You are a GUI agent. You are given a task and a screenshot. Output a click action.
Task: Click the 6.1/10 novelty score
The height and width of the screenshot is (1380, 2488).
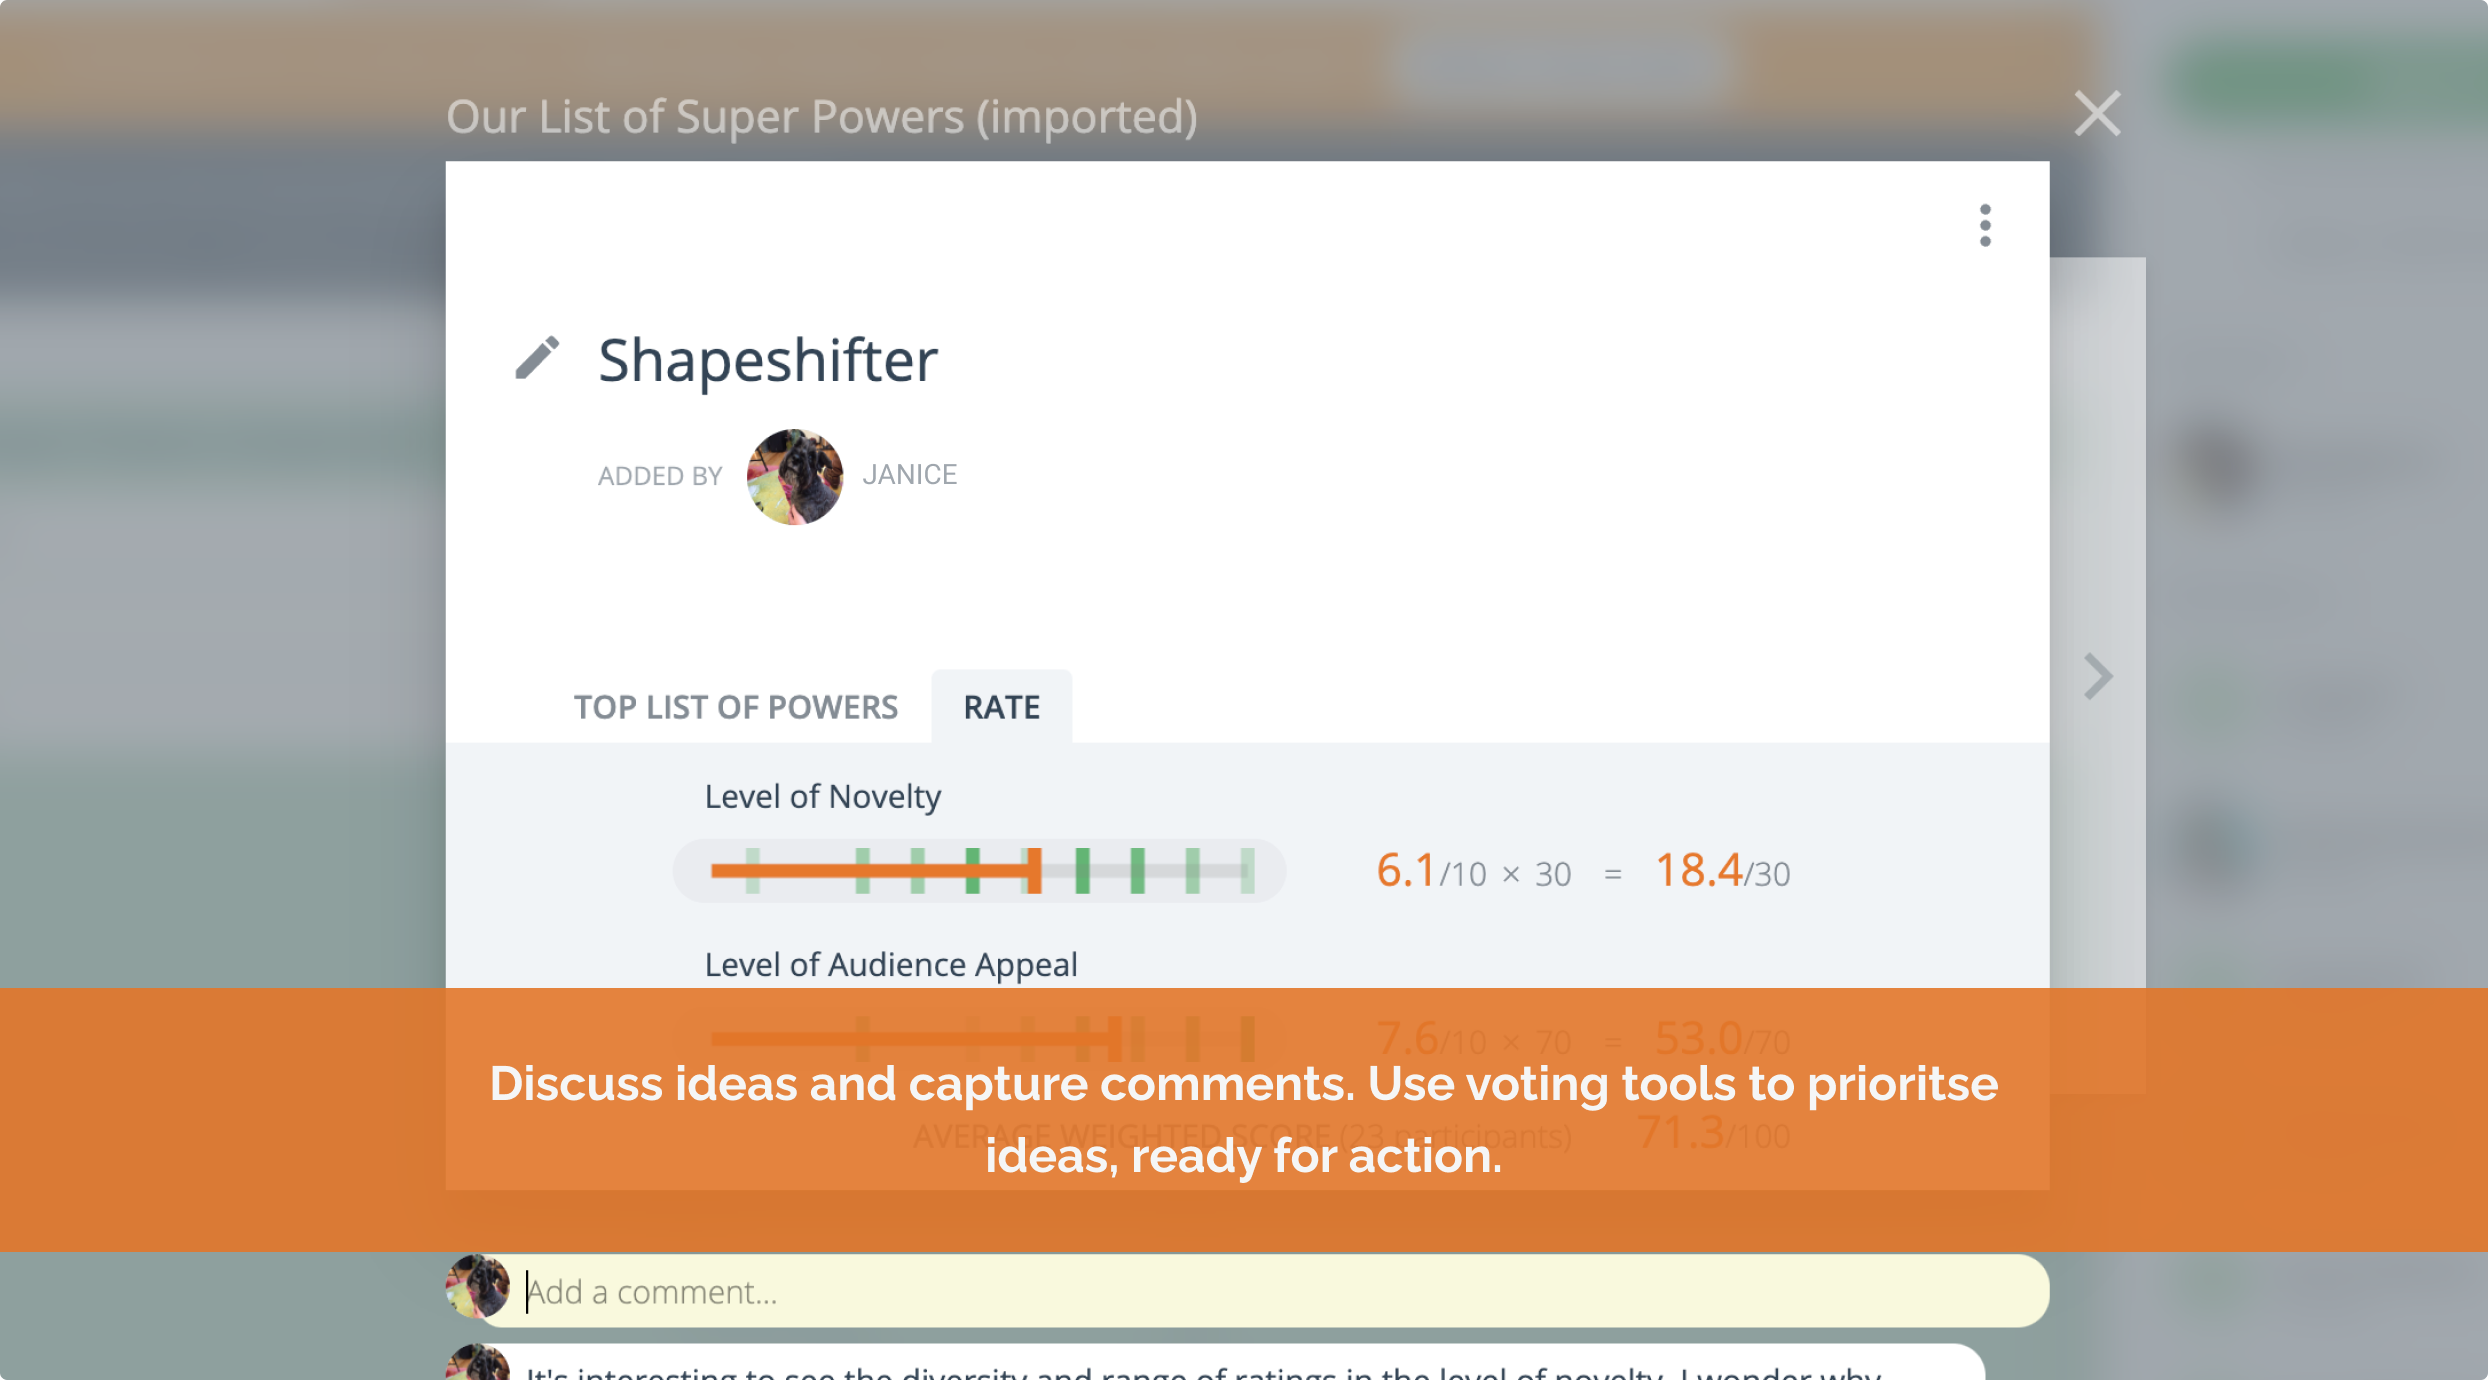pyautogui.click(x=1406, y=871)
